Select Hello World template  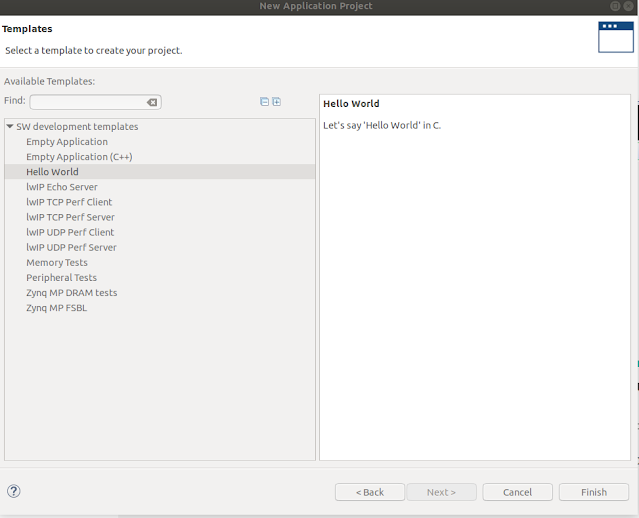click(160, 172)
